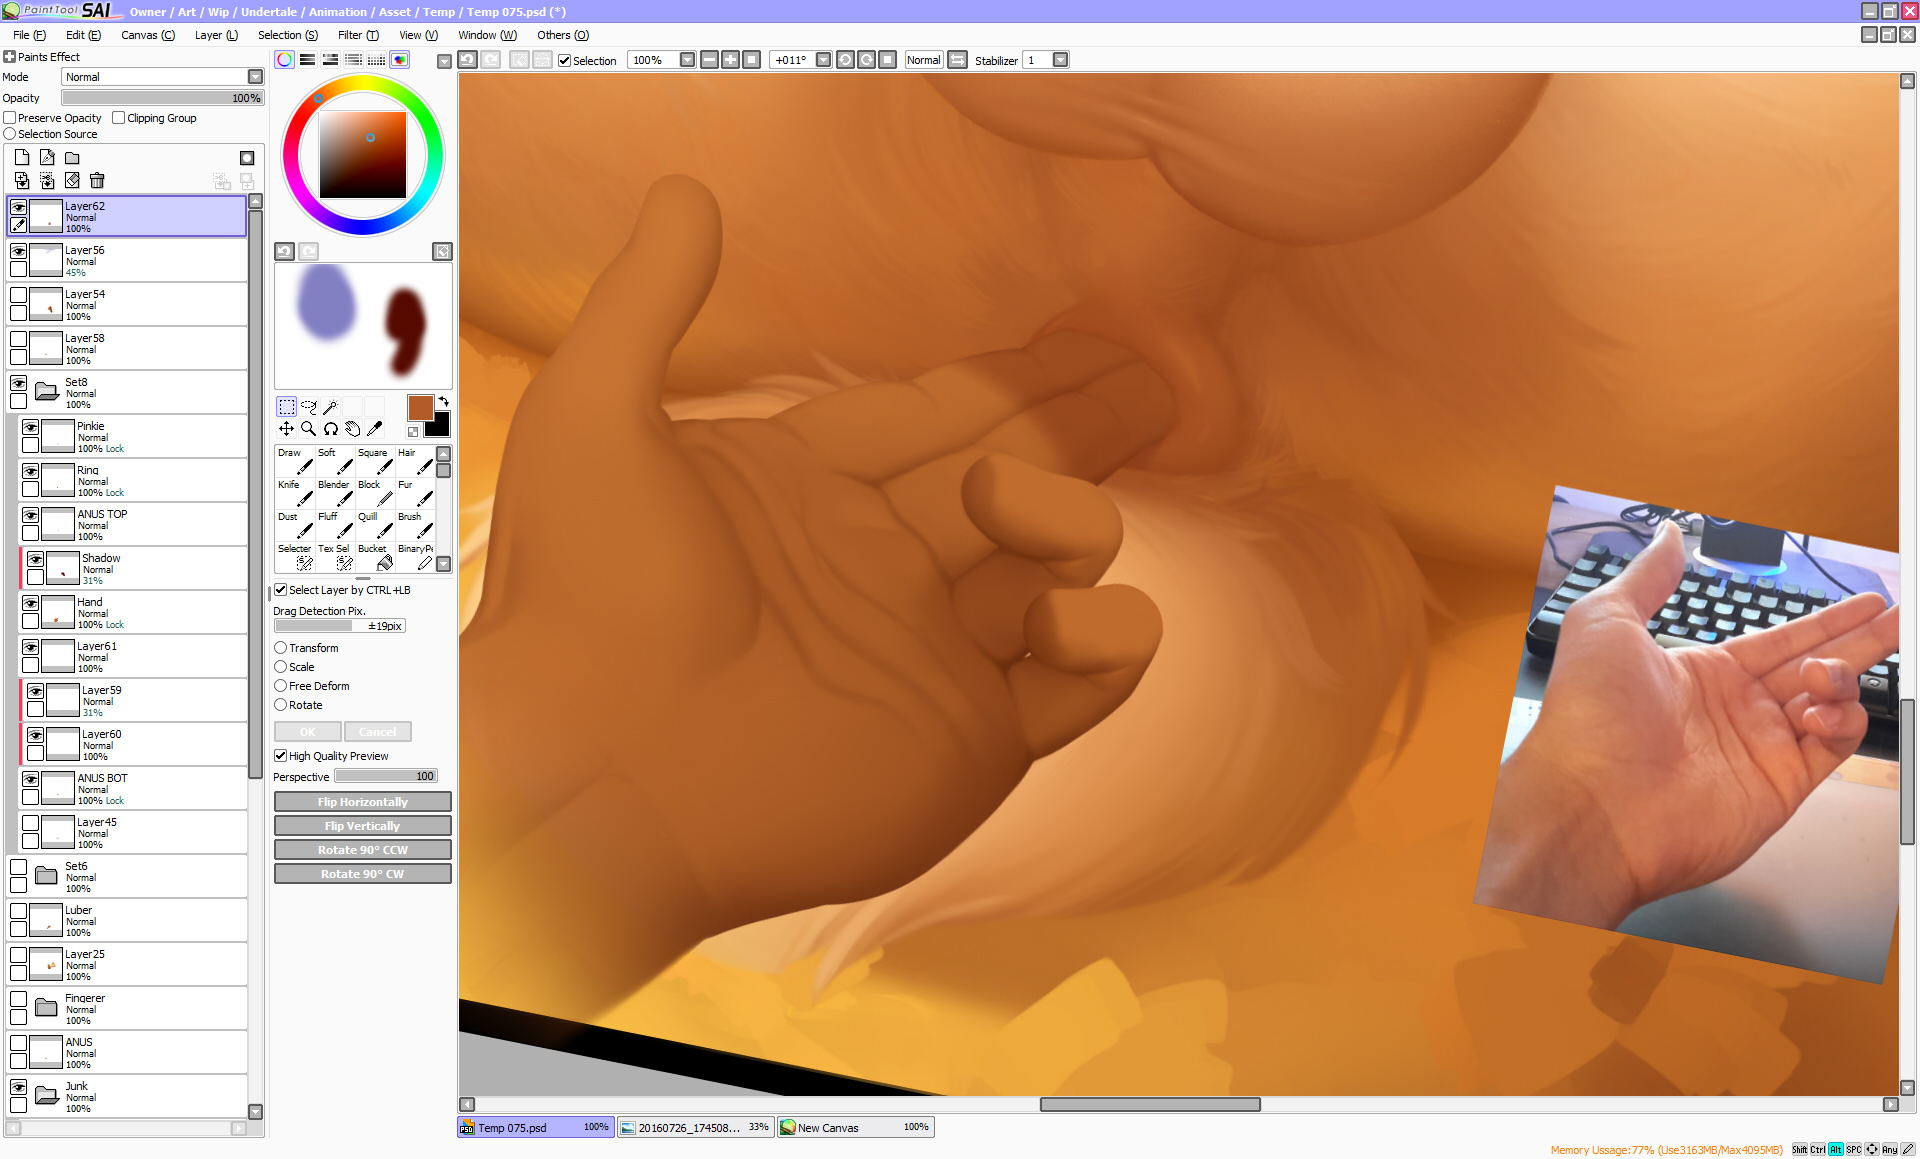Click the delete layer trash icon
The height and width of the screenshot is (1159, 1920).
coord(97,181)
